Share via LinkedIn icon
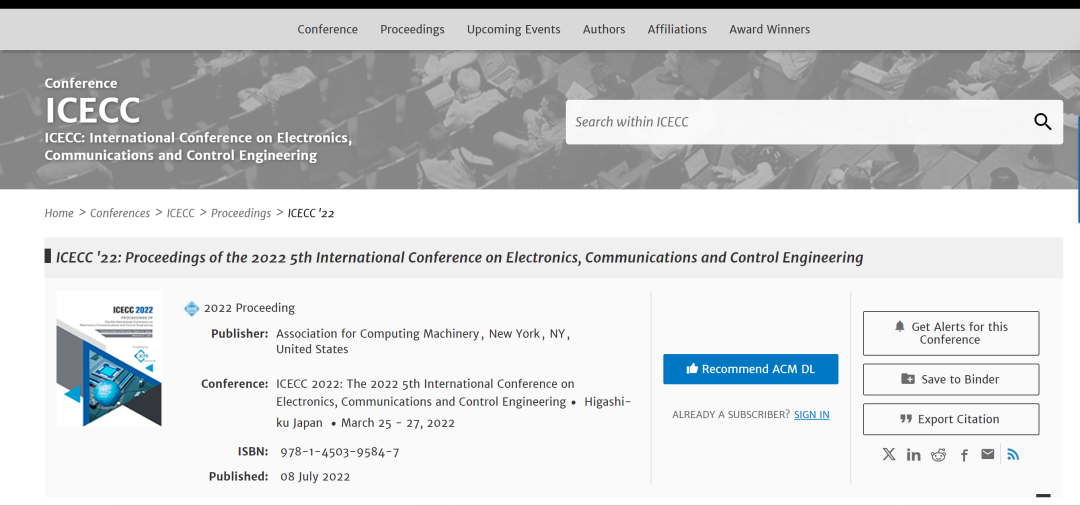1080x506 pixels. click(913, 455)
